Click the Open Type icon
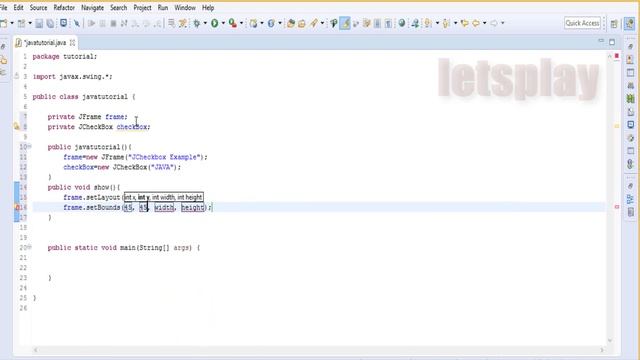 point(291,23)
